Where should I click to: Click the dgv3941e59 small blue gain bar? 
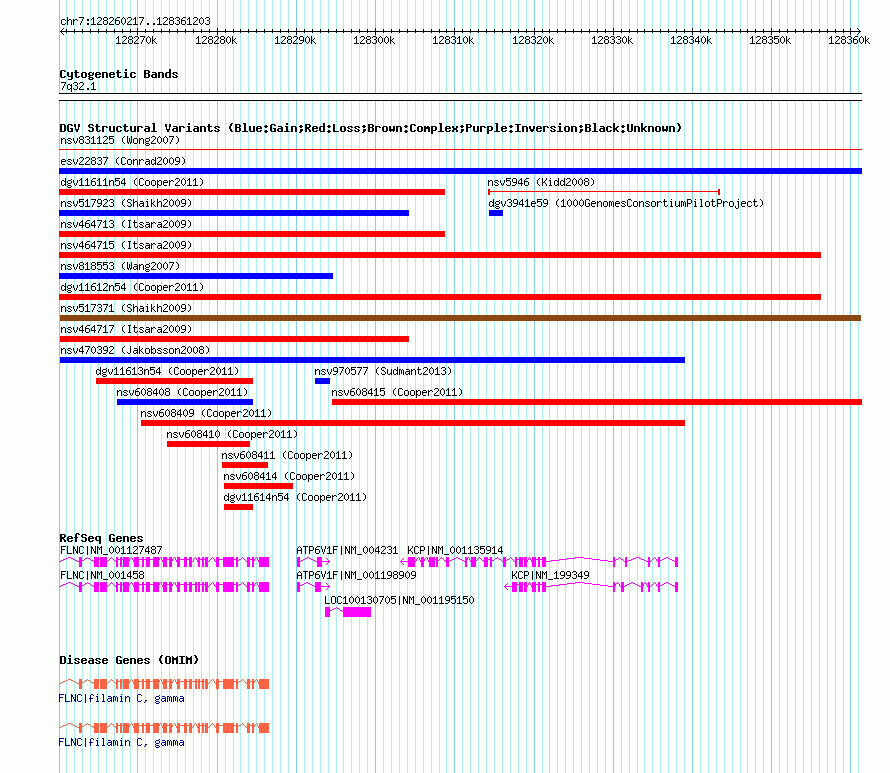[496, 213]
